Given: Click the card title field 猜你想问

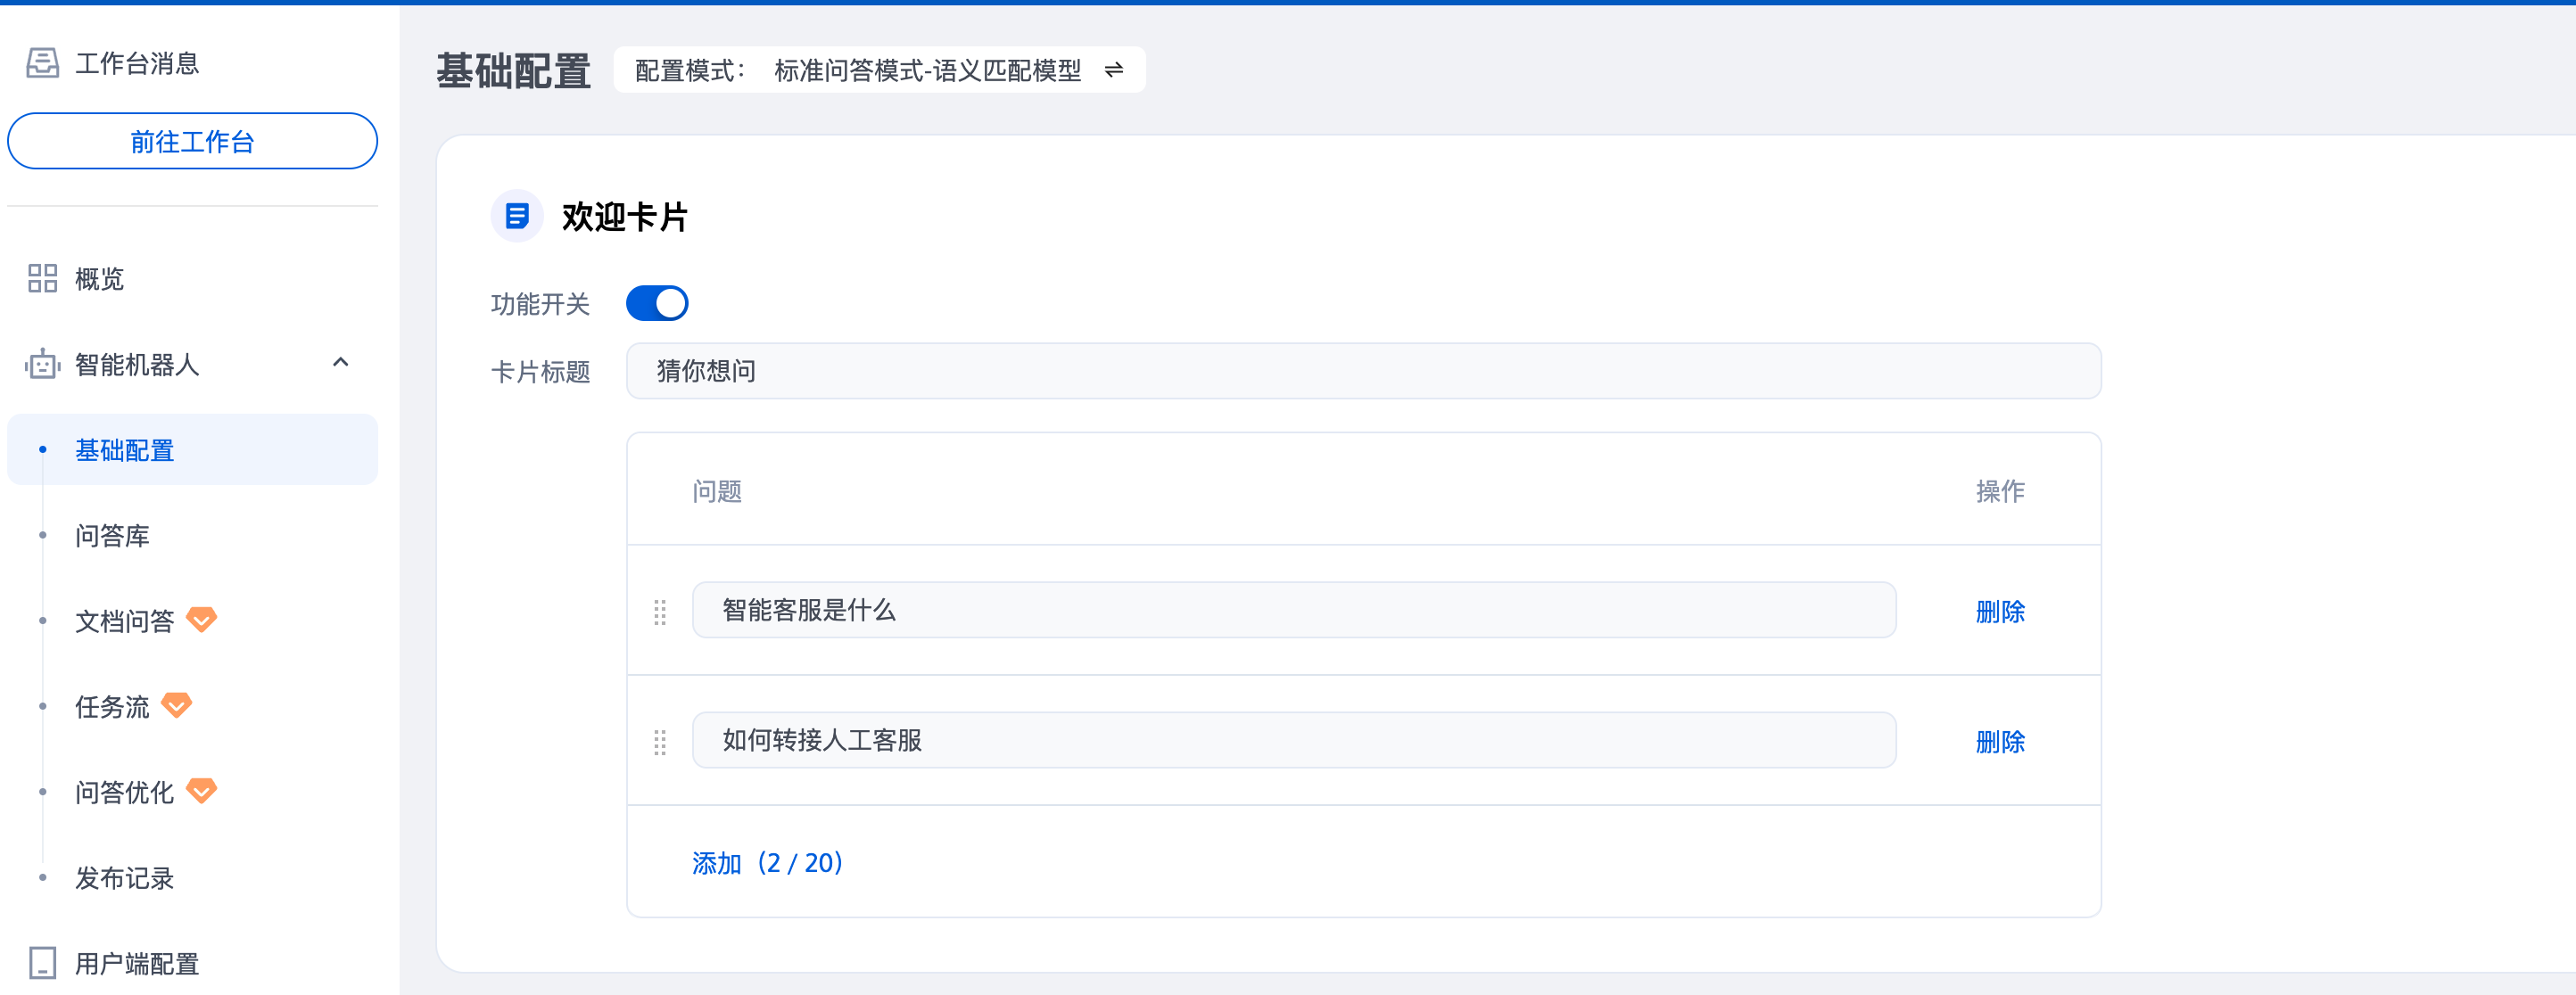Looking at the screenshot, I should pos(1362,371).
